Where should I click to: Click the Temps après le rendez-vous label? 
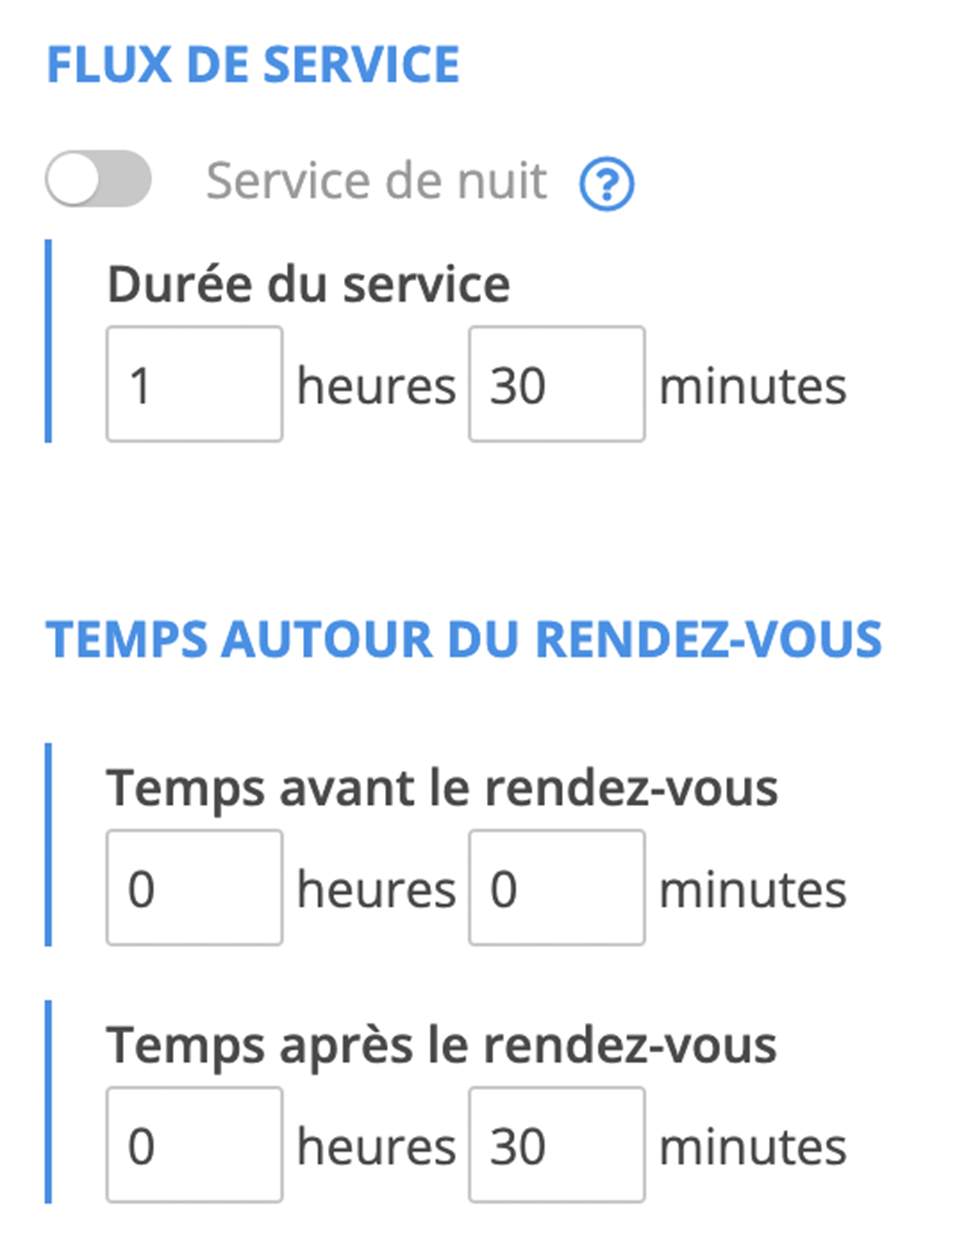click(442, 1047)
